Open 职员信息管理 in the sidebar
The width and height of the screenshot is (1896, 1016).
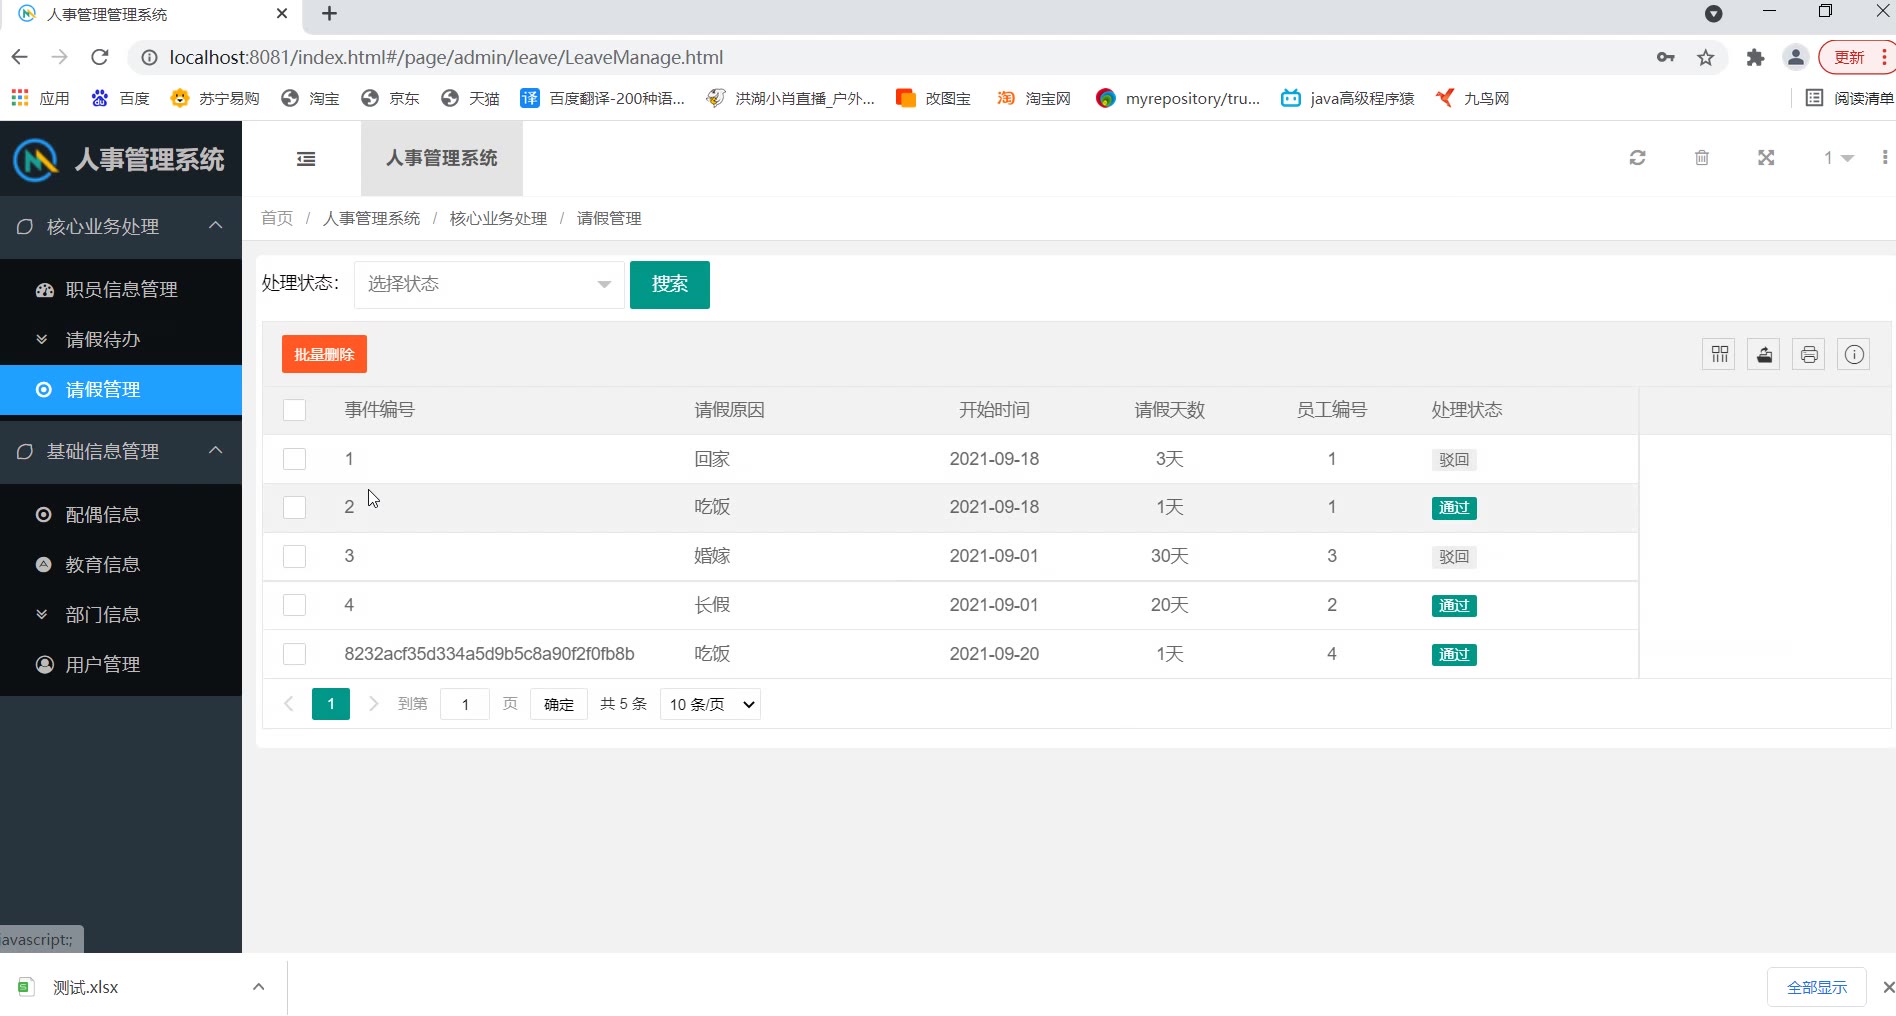click(x=121, y=289)
